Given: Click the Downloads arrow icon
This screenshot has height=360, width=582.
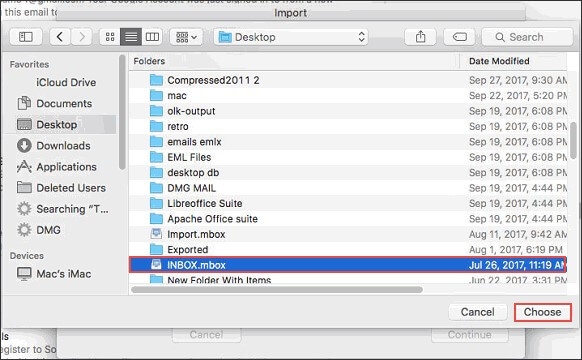Looking at the screenshot, I should click(24, 145).
